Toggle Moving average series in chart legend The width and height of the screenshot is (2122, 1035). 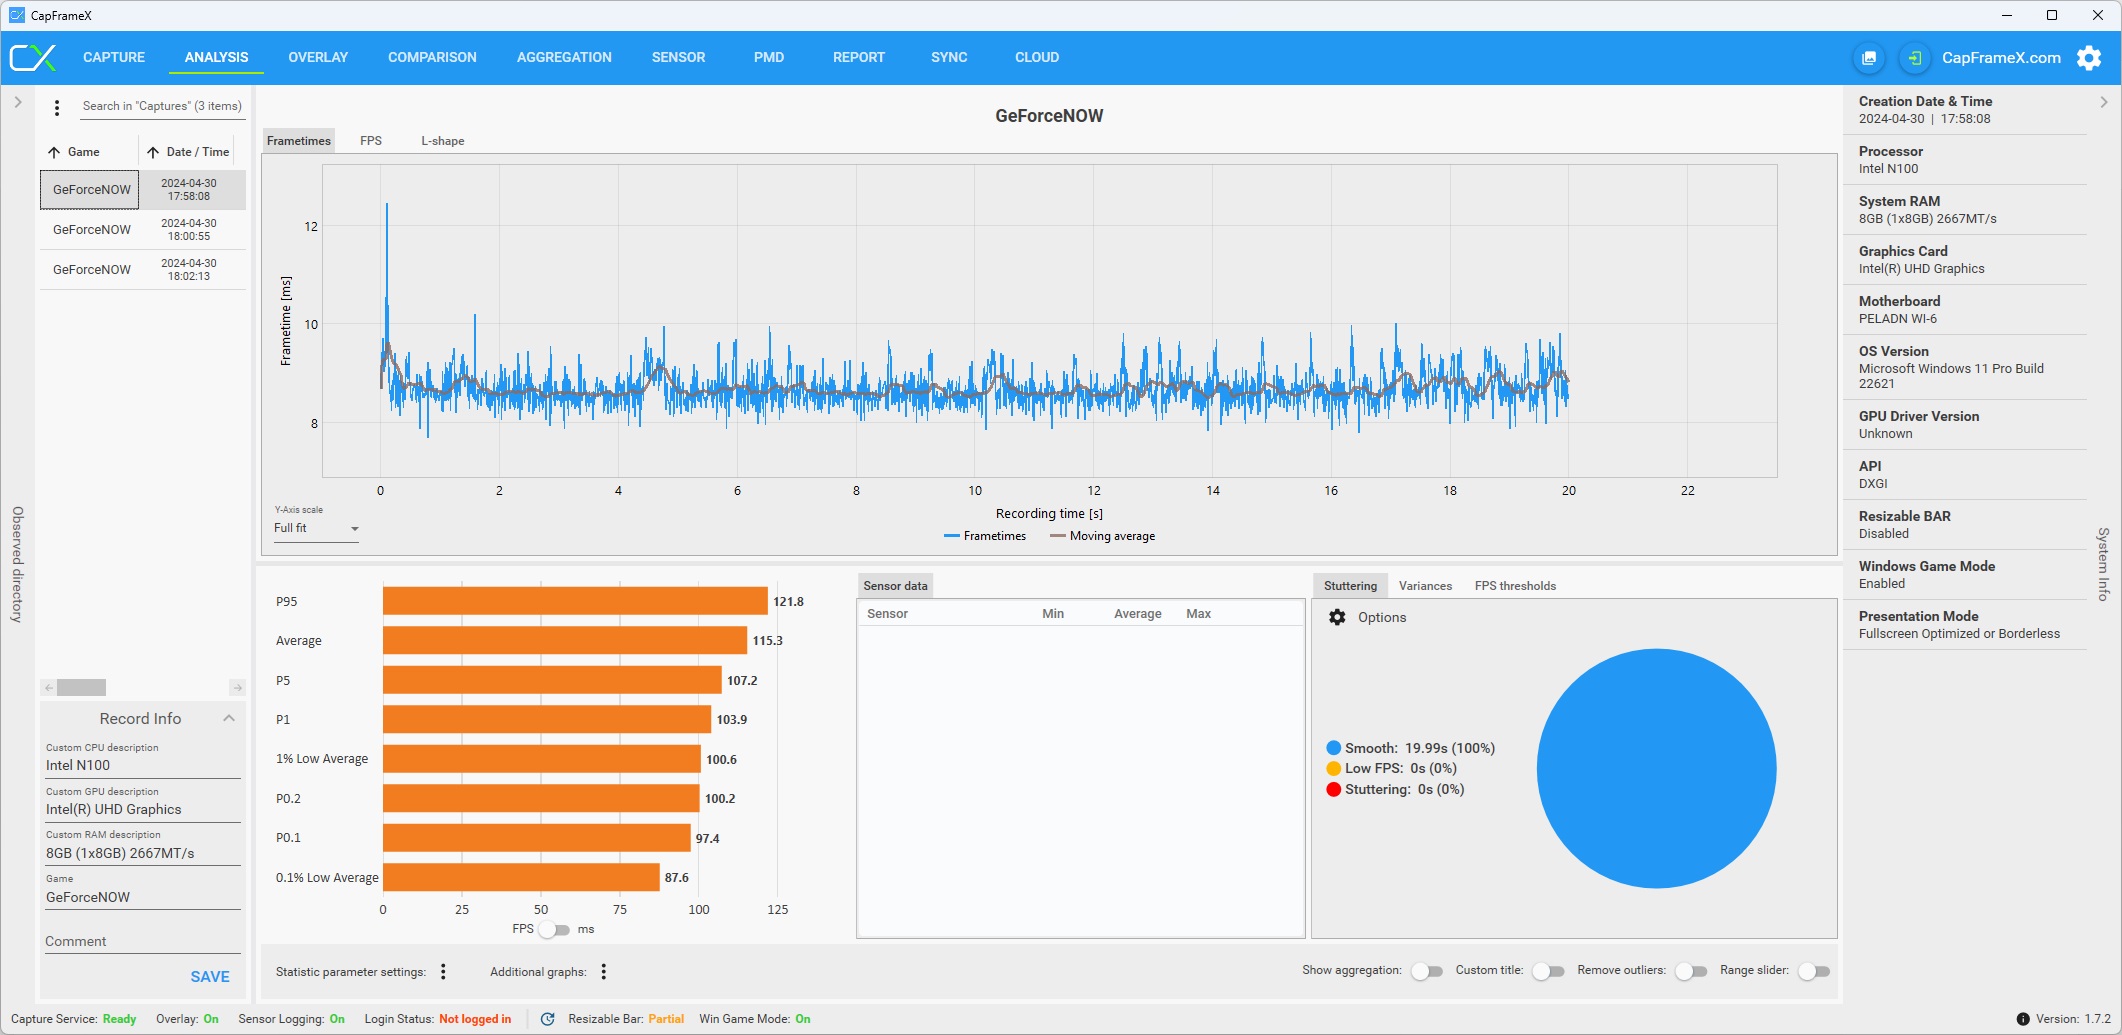pyautogui.click(x=1102, y=536)
